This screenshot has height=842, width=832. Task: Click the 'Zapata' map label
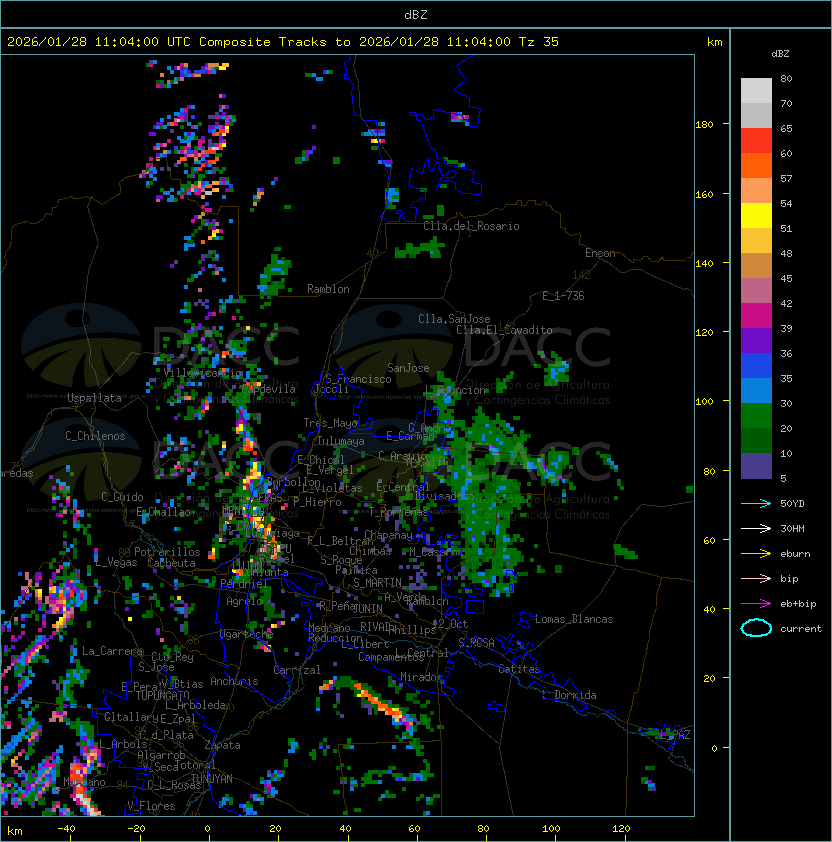click(222, 745)
